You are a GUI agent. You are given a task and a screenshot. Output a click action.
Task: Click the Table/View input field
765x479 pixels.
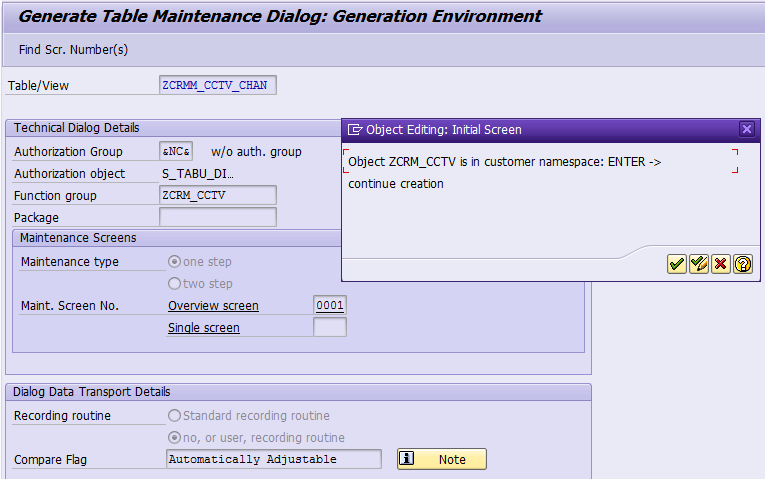[218, 85]
